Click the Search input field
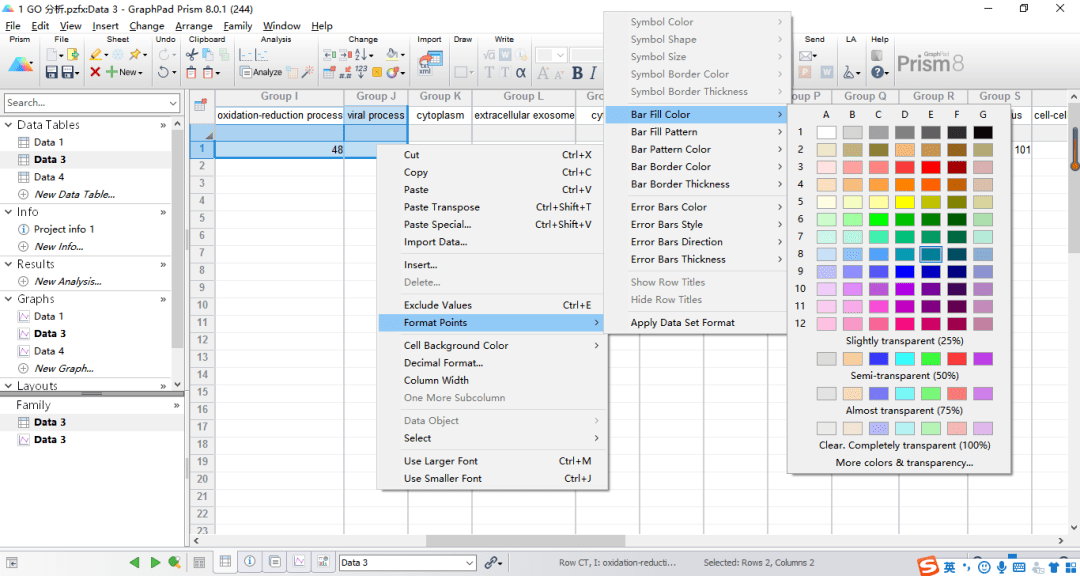The image size is (1080, 576). click(78, 102)
